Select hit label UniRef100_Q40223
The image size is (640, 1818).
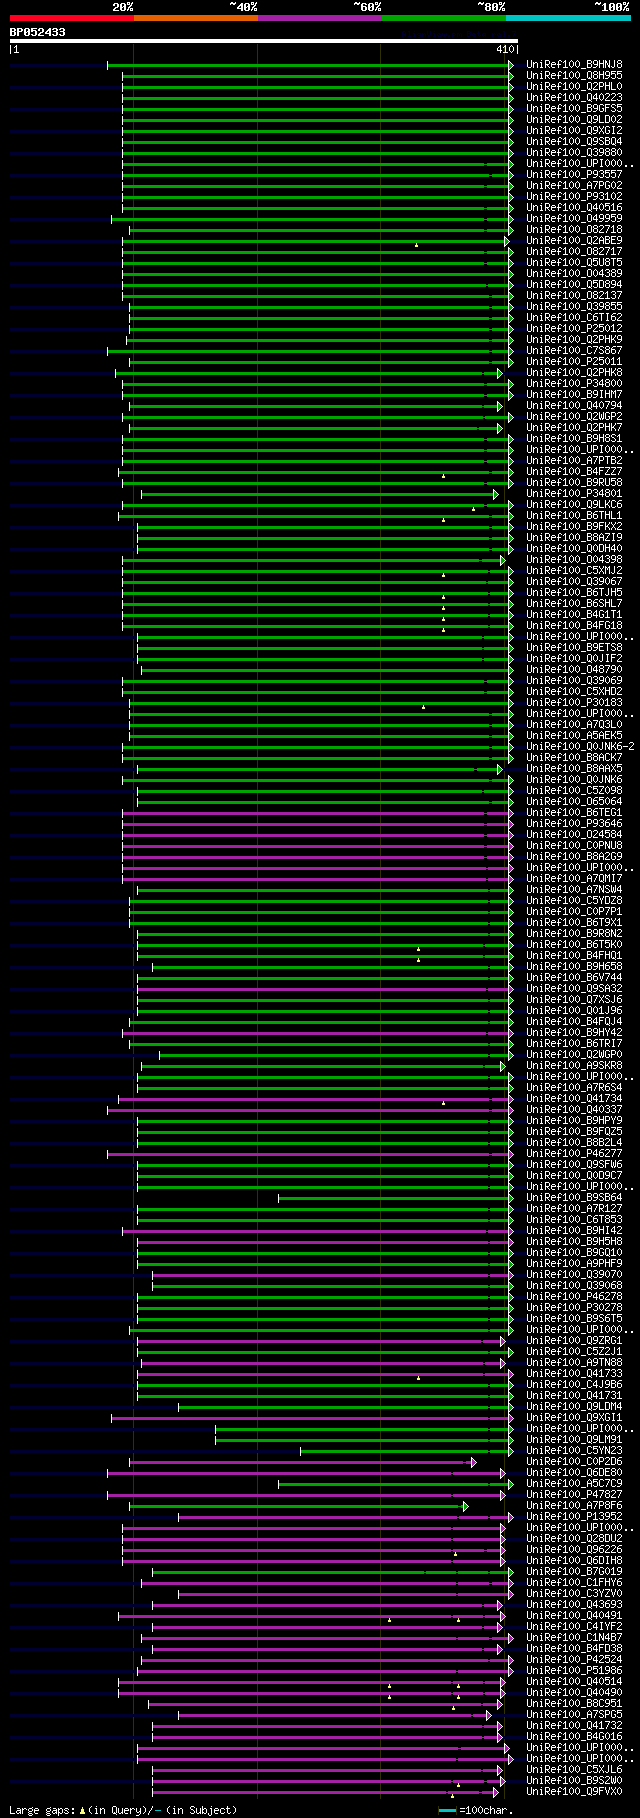coord(574,98)
